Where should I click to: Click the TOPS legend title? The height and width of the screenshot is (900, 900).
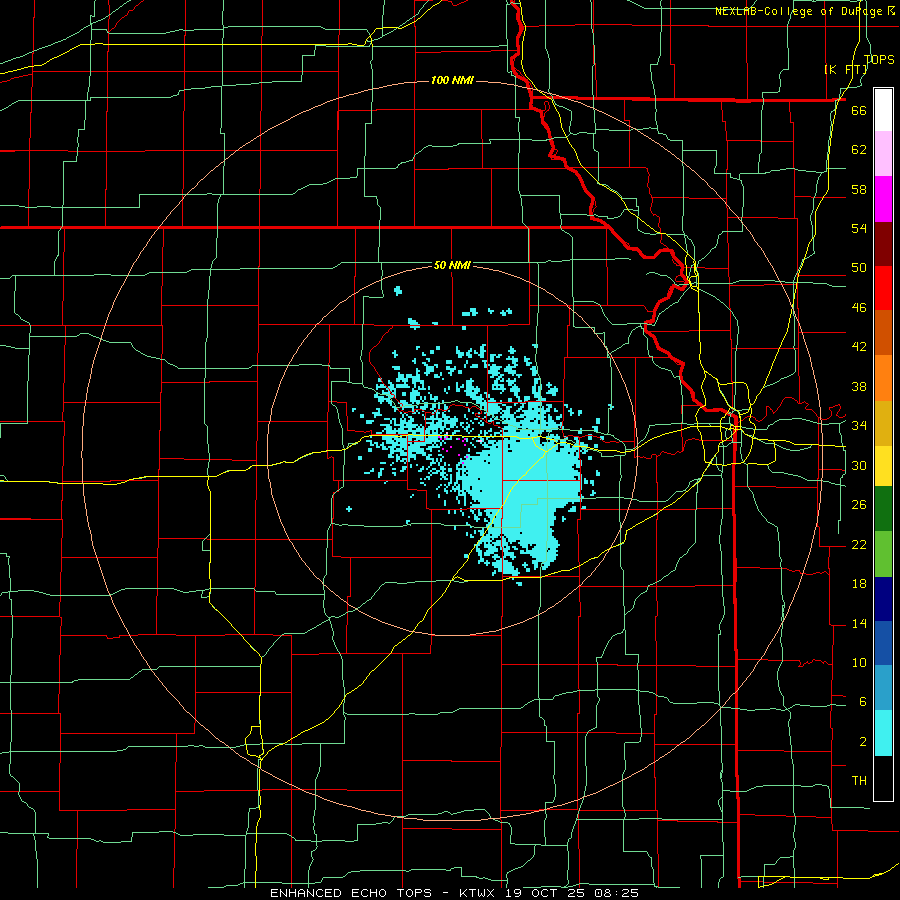coord(879,59)
